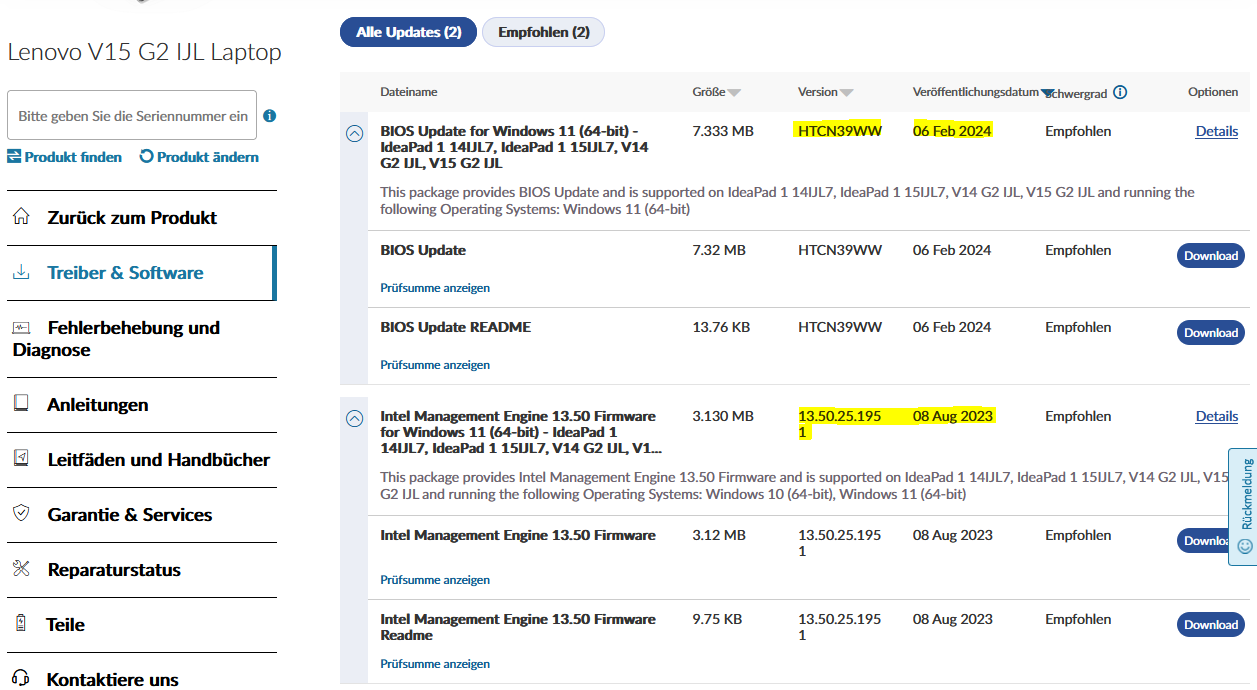Click the highlighted date 08 Aug 2023
This screenshot has height=690, width=1257.
pos(953,416)
